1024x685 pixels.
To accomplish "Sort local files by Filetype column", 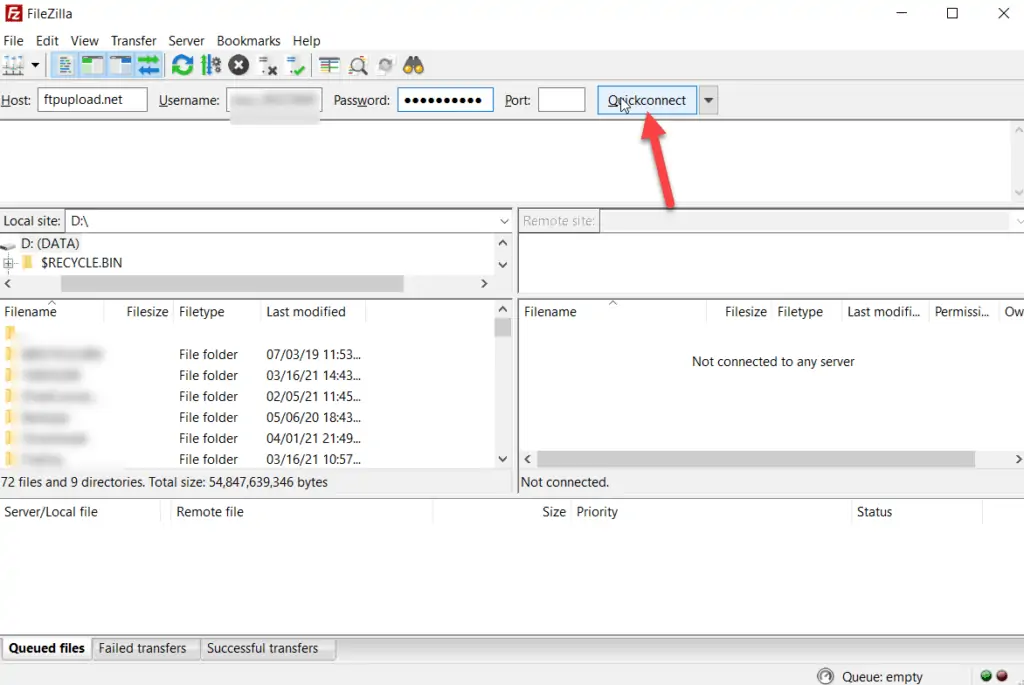I will [x=217, y=311].
